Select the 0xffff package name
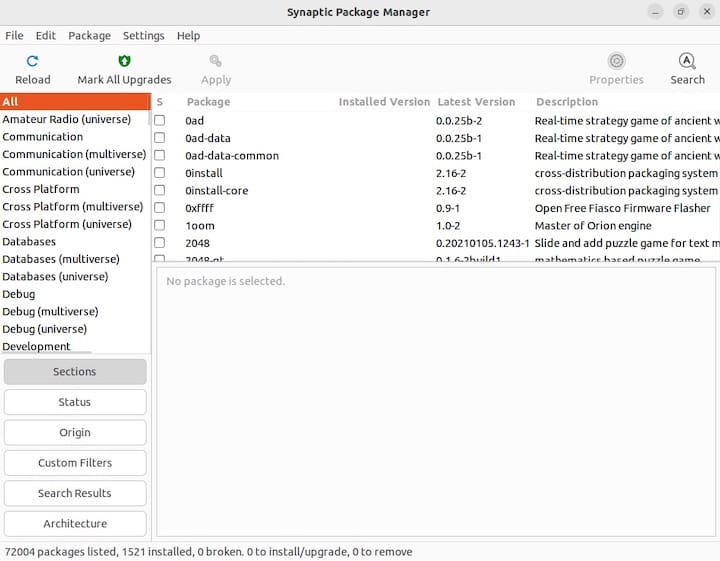The width and height of the screenshot is (720, 561). coord(200,208)
